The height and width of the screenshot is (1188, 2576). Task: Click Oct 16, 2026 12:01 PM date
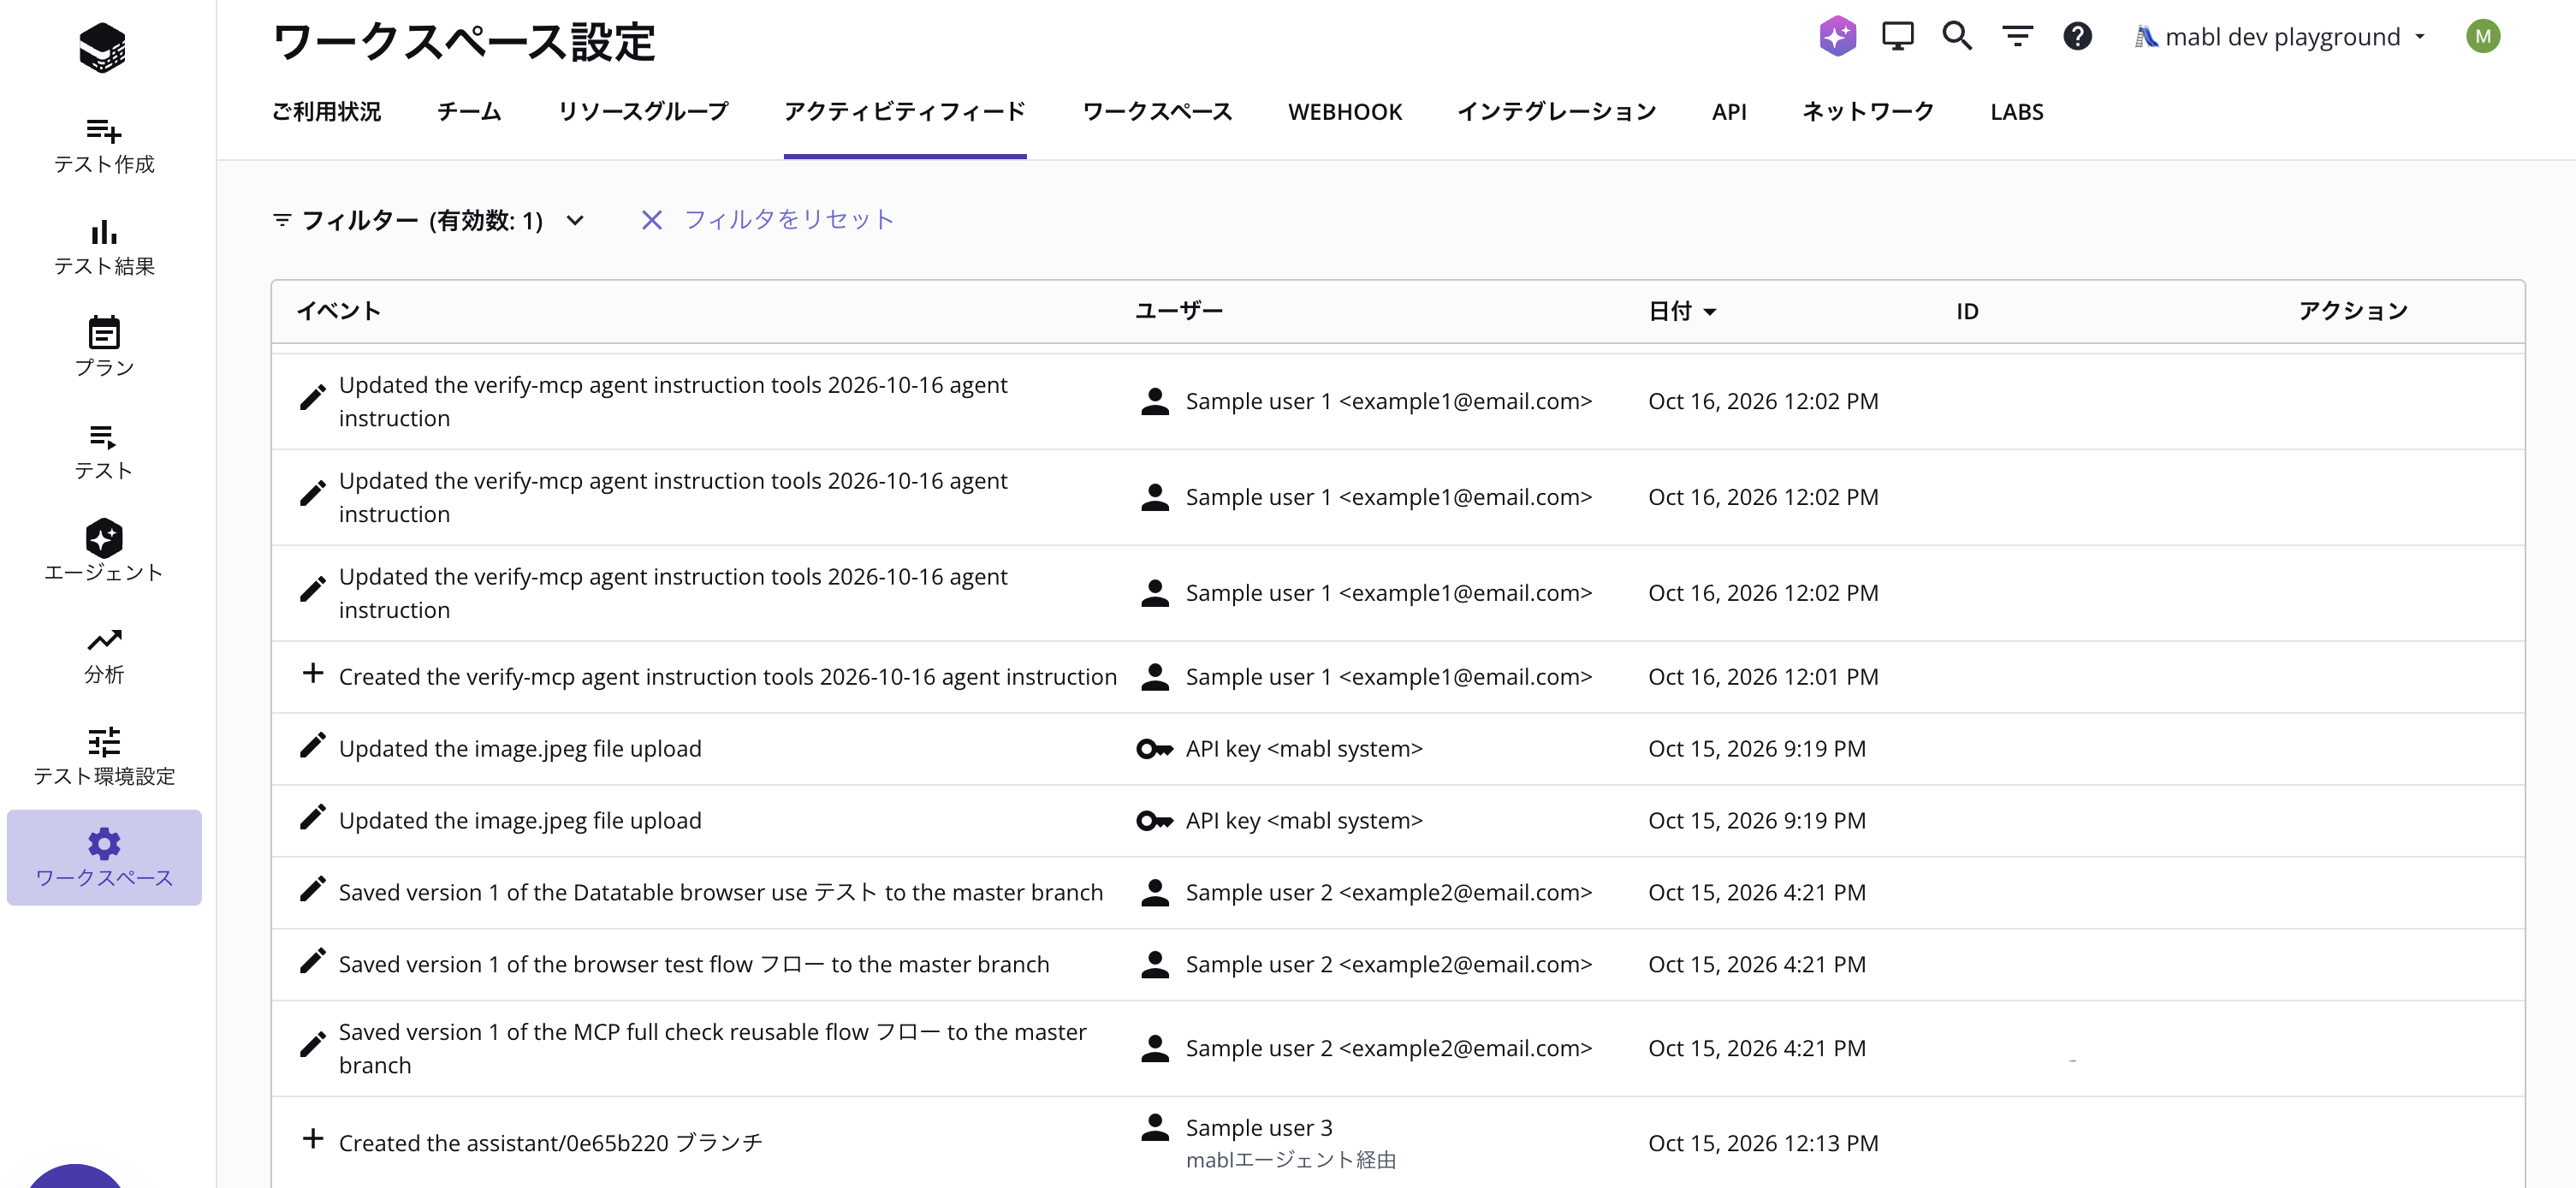(1763, 677)
